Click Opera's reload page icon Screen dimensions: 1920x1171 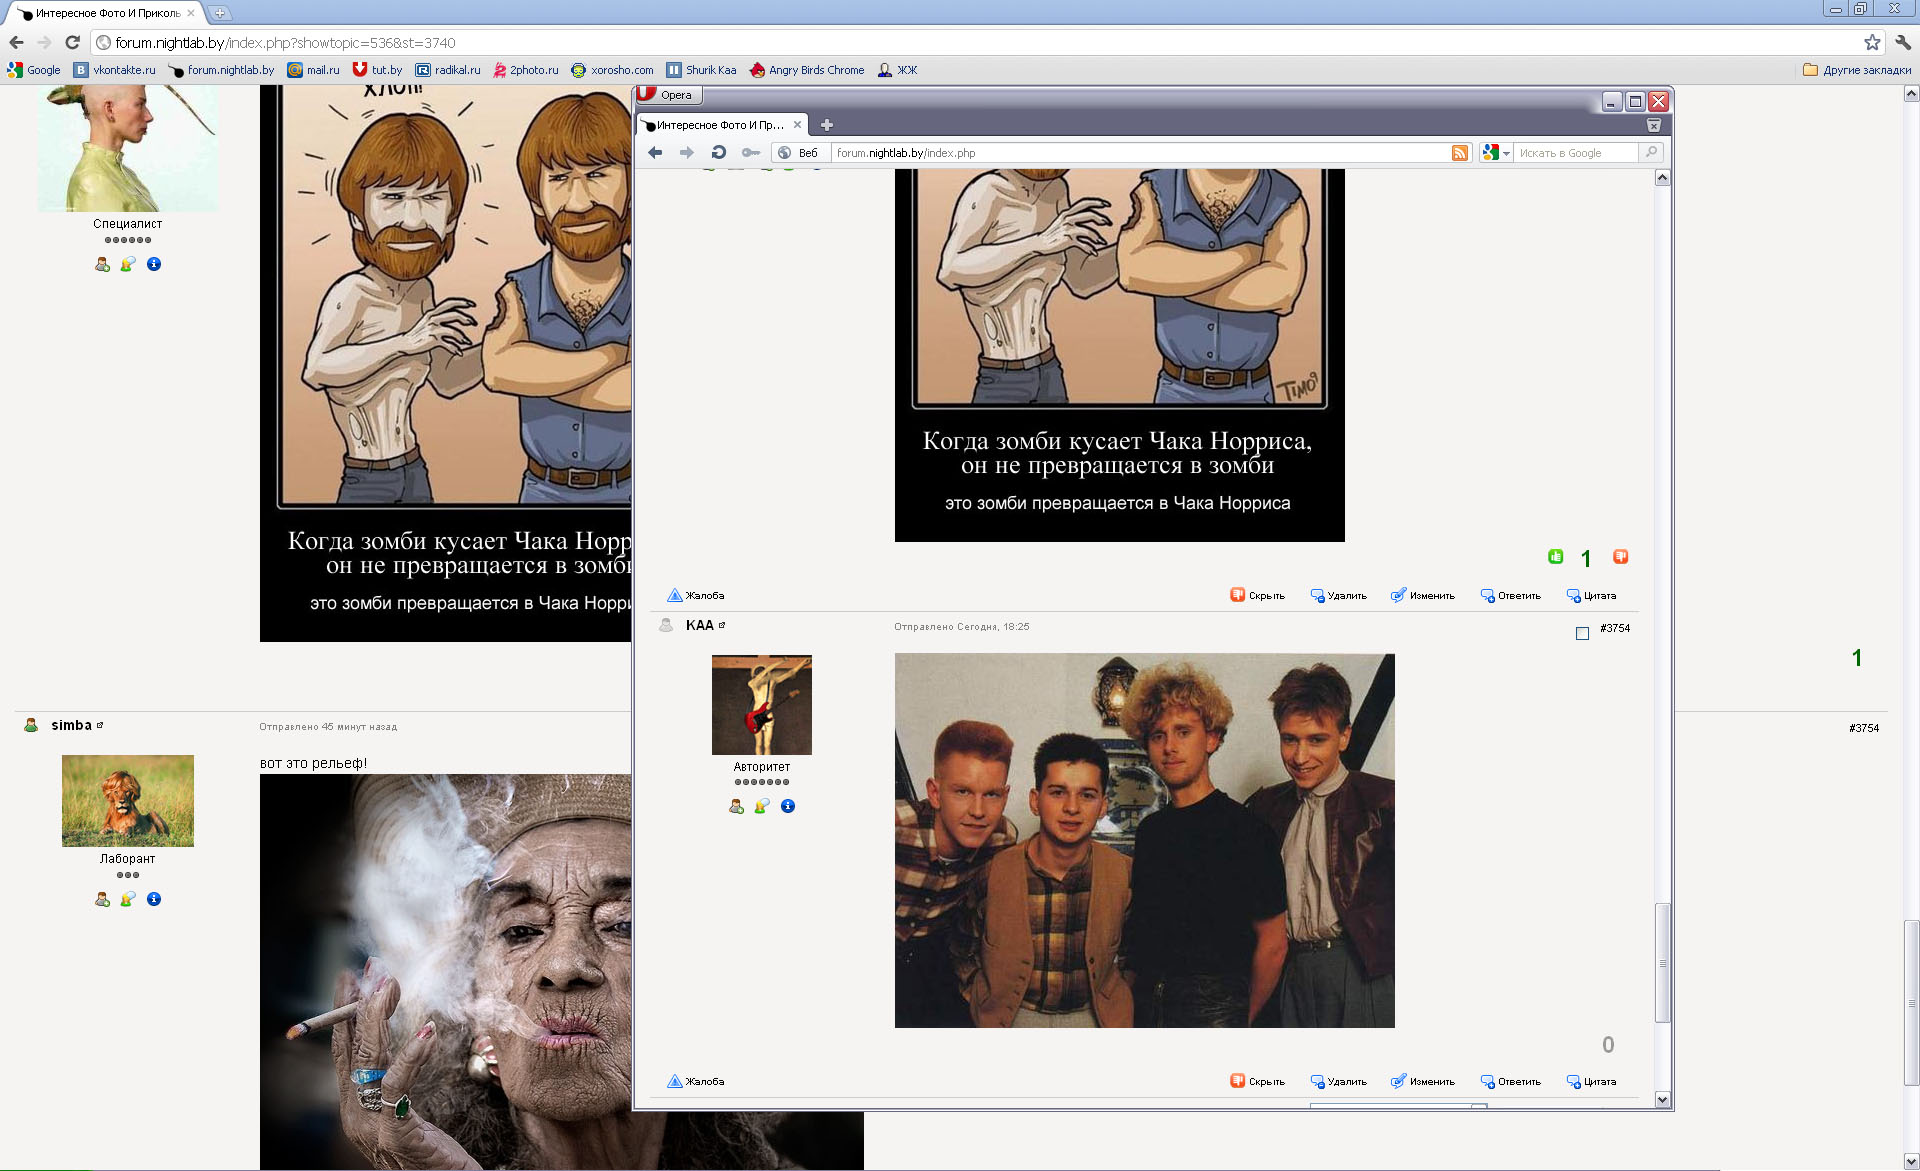(x=718, y=153)
